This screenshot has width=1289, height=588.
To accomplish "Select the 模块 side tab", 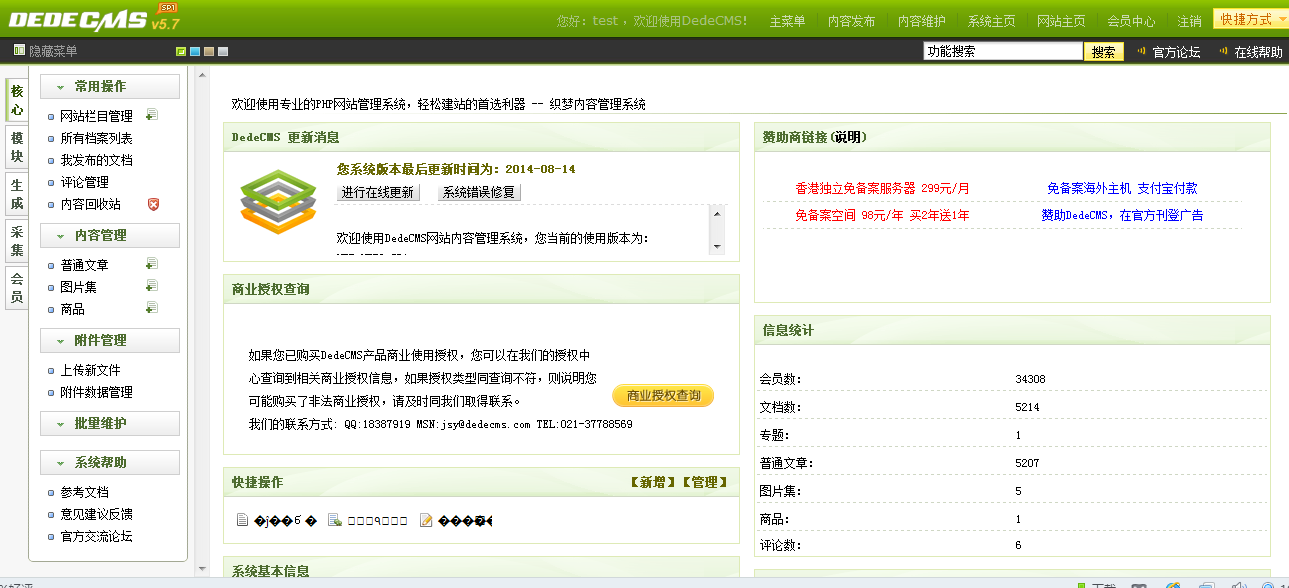I will click(x=17, y=147).
